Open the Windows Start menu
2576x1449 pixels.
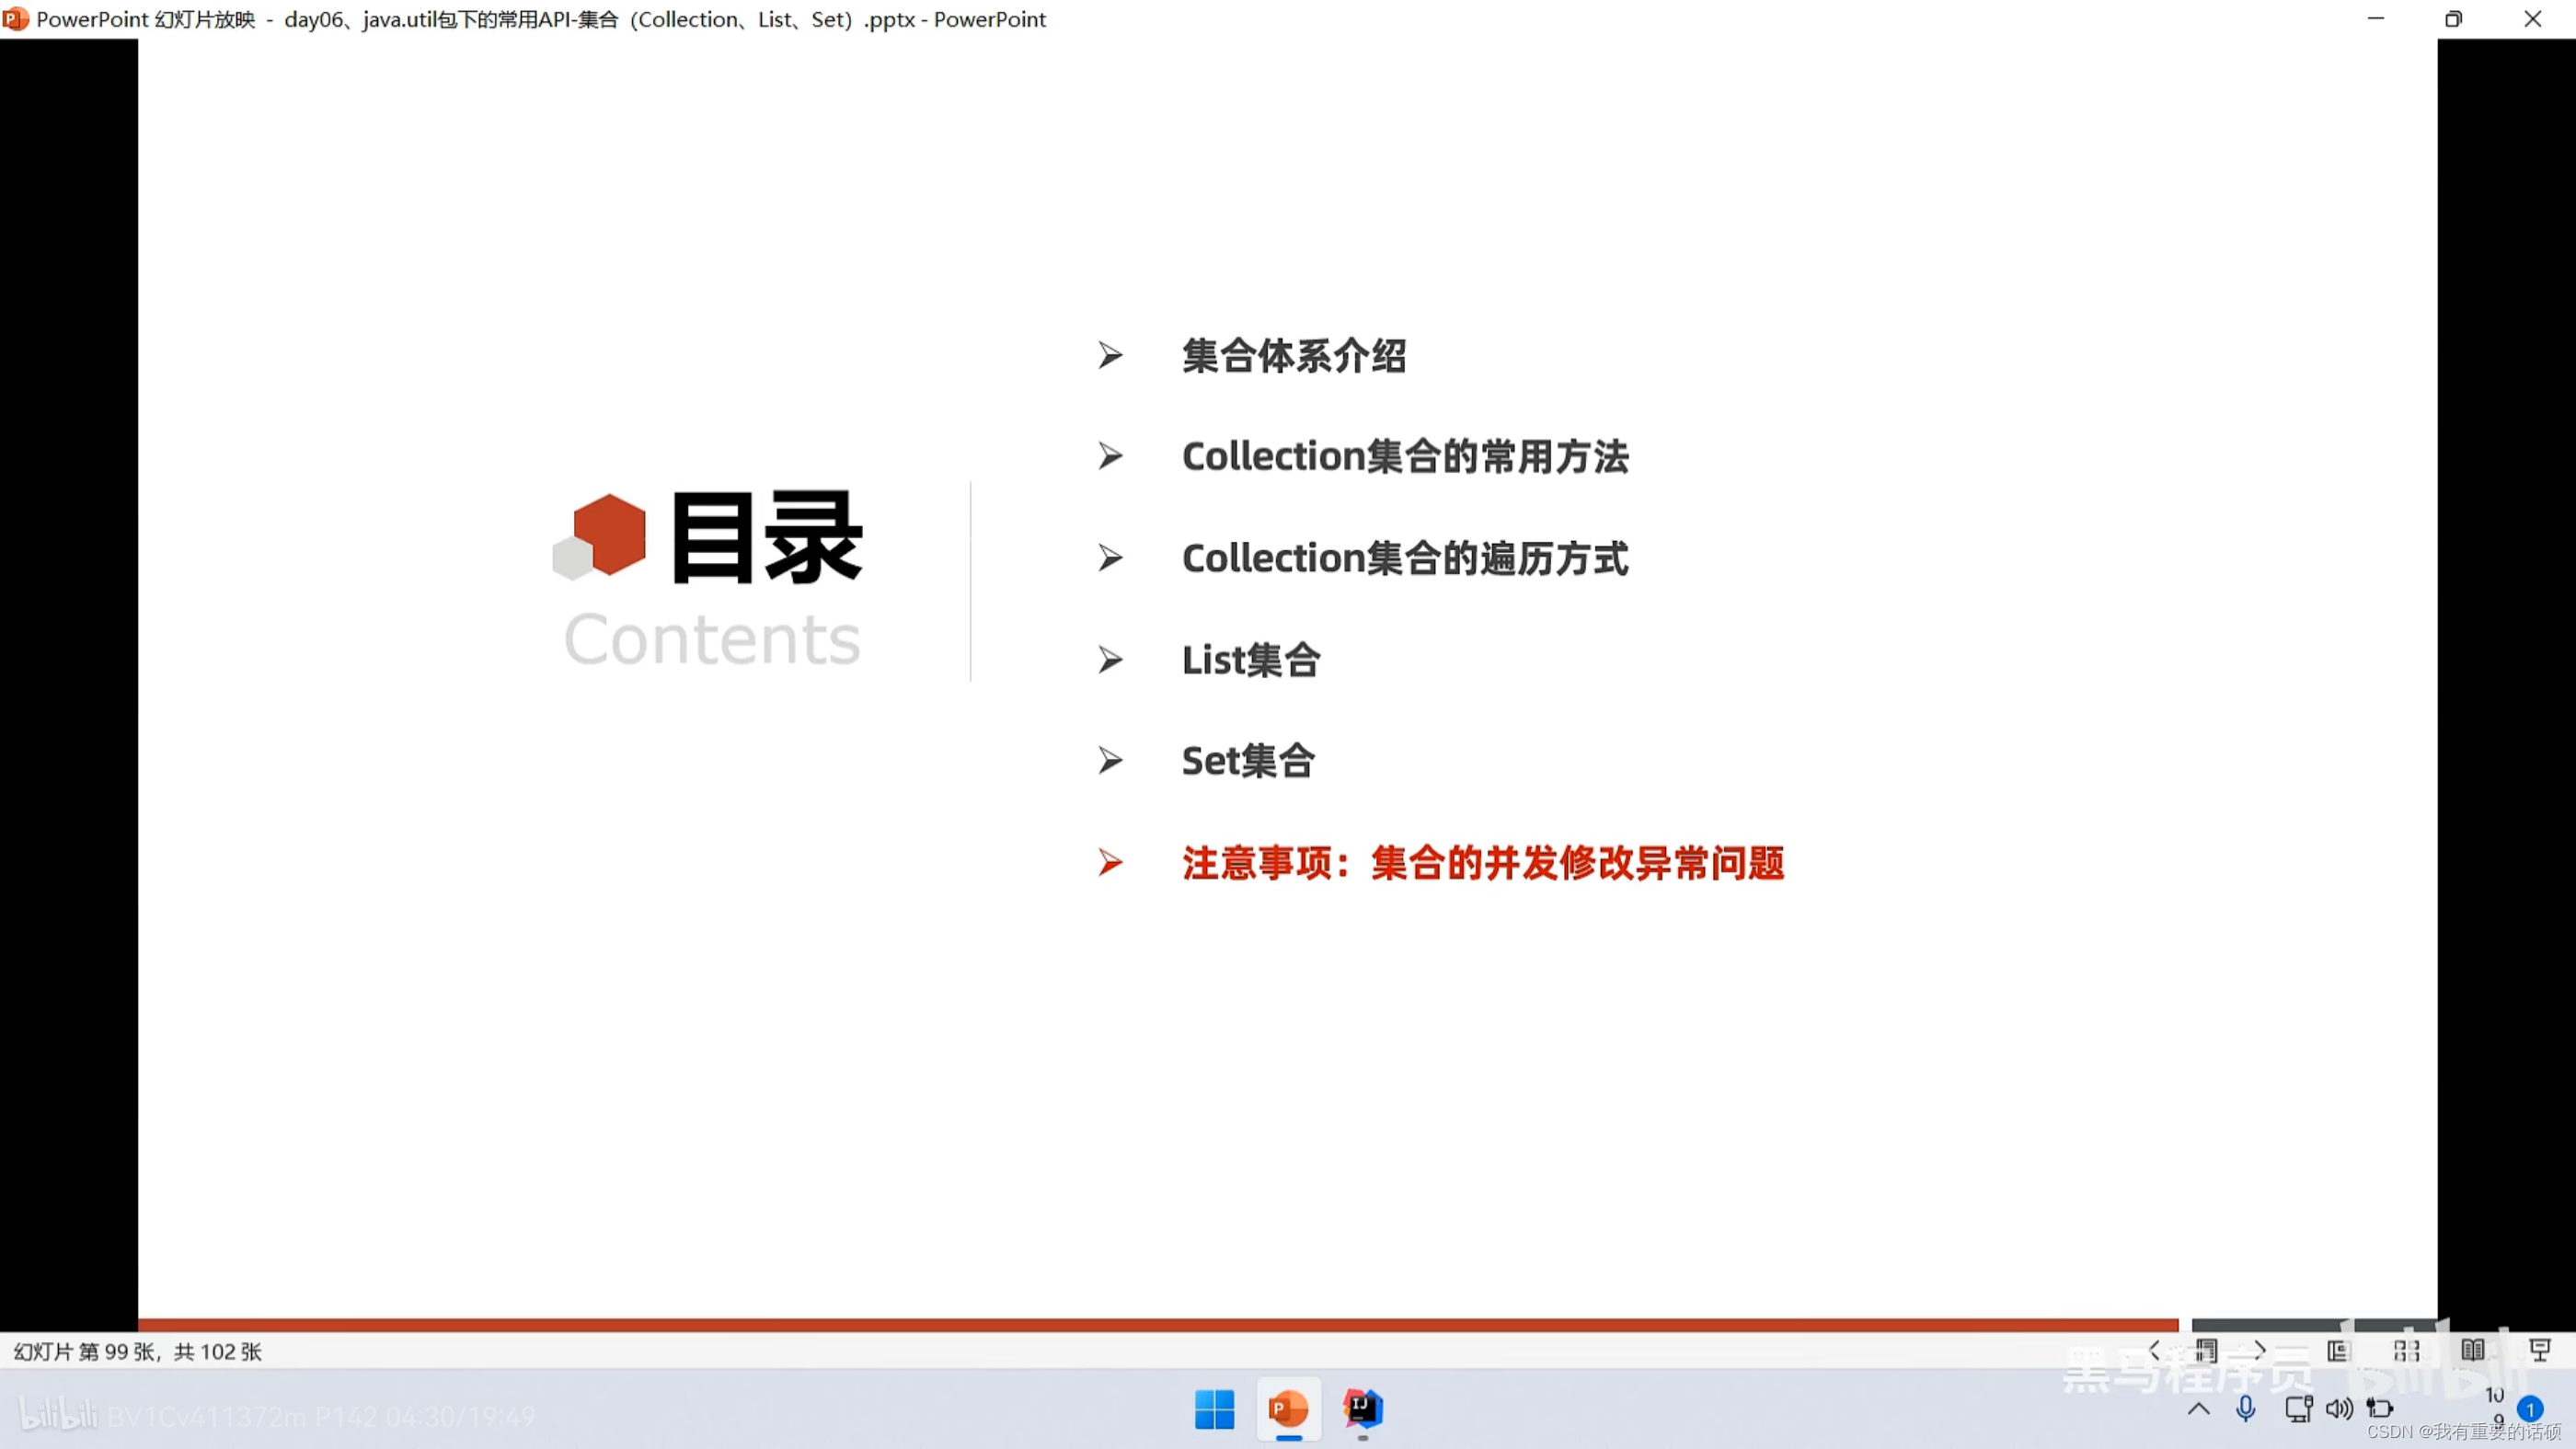click(1214, 1409)
